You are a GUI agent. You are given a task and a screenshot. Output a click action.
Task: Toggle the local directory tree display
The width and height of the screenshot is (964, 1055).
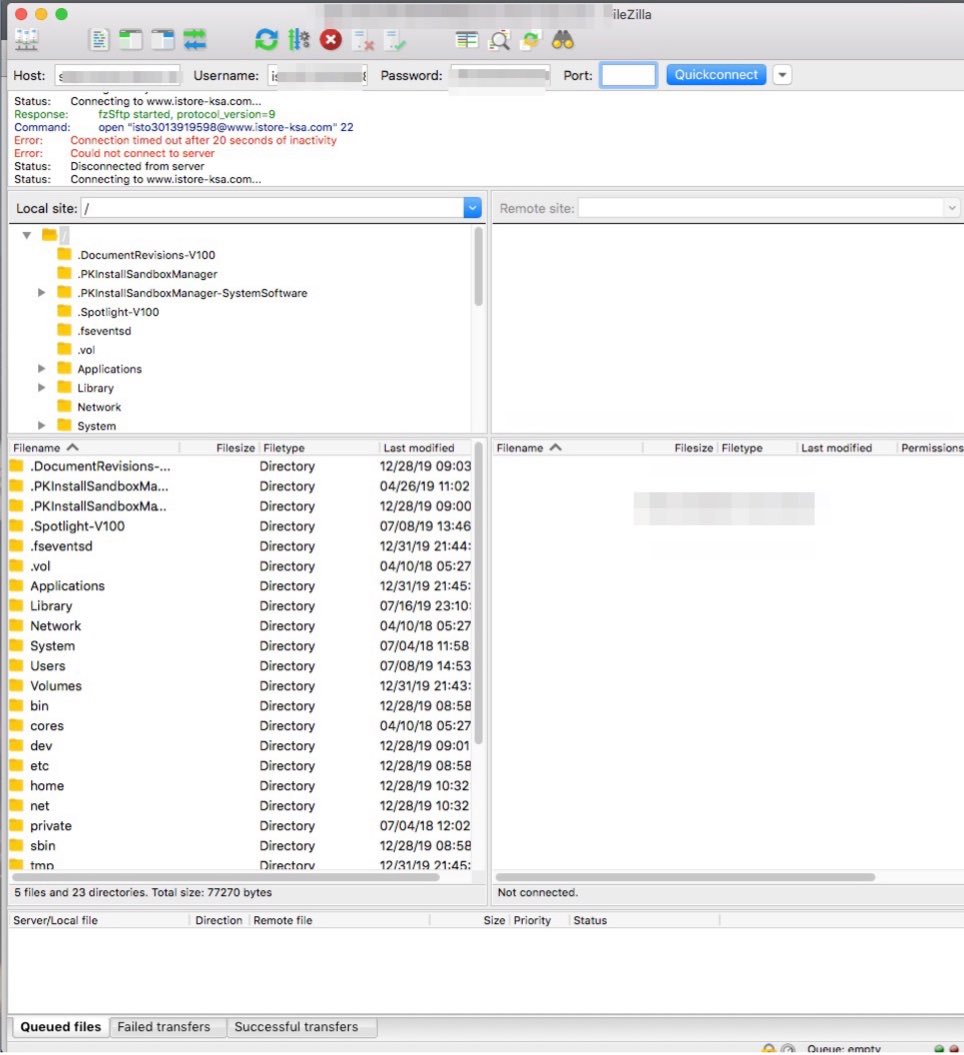(131, 40)
